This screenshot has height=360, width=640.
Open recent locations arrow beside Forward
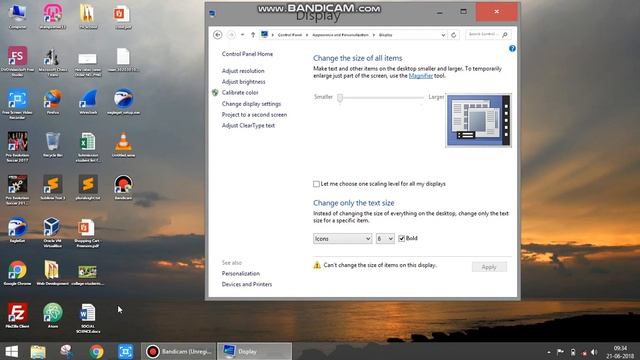[242, 35]
